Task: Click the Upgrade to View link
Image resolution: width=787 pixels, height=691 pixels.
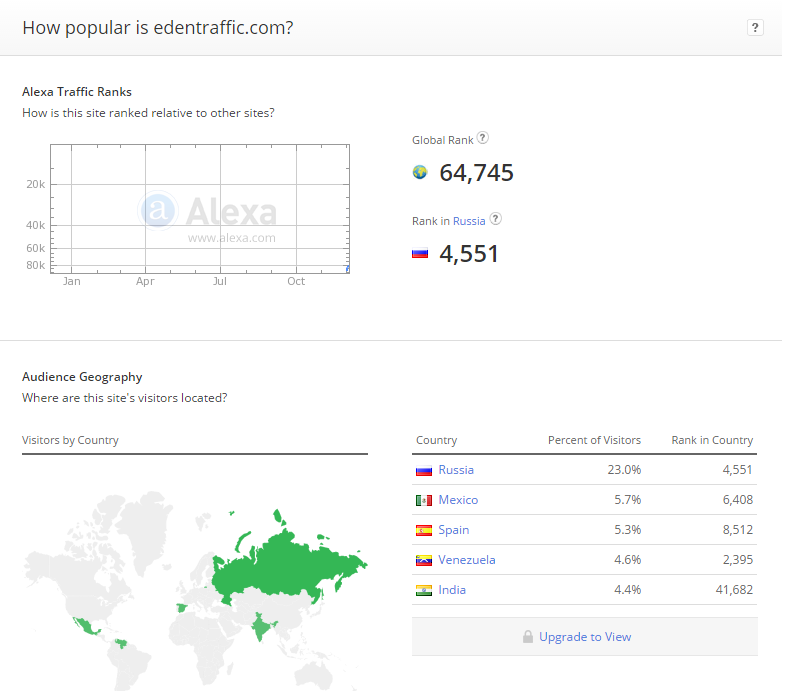Action: click(585, 637)
